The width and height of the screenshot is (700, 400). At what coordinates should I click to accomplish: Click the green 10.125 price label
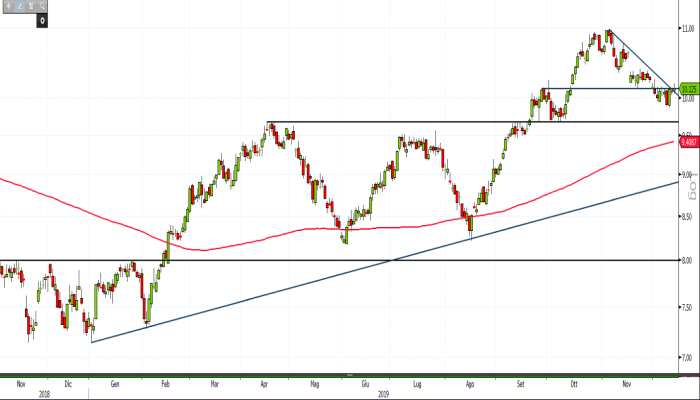[x=687, y=88]
